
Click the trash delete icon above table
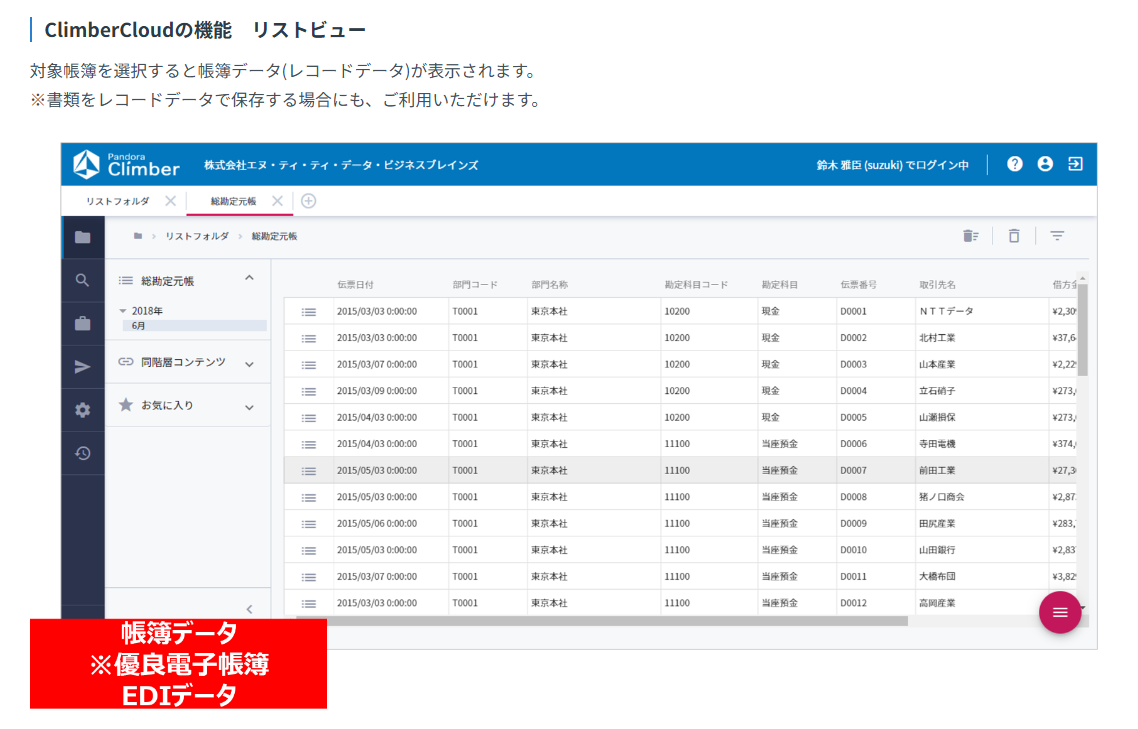(x=1014, y=236)
